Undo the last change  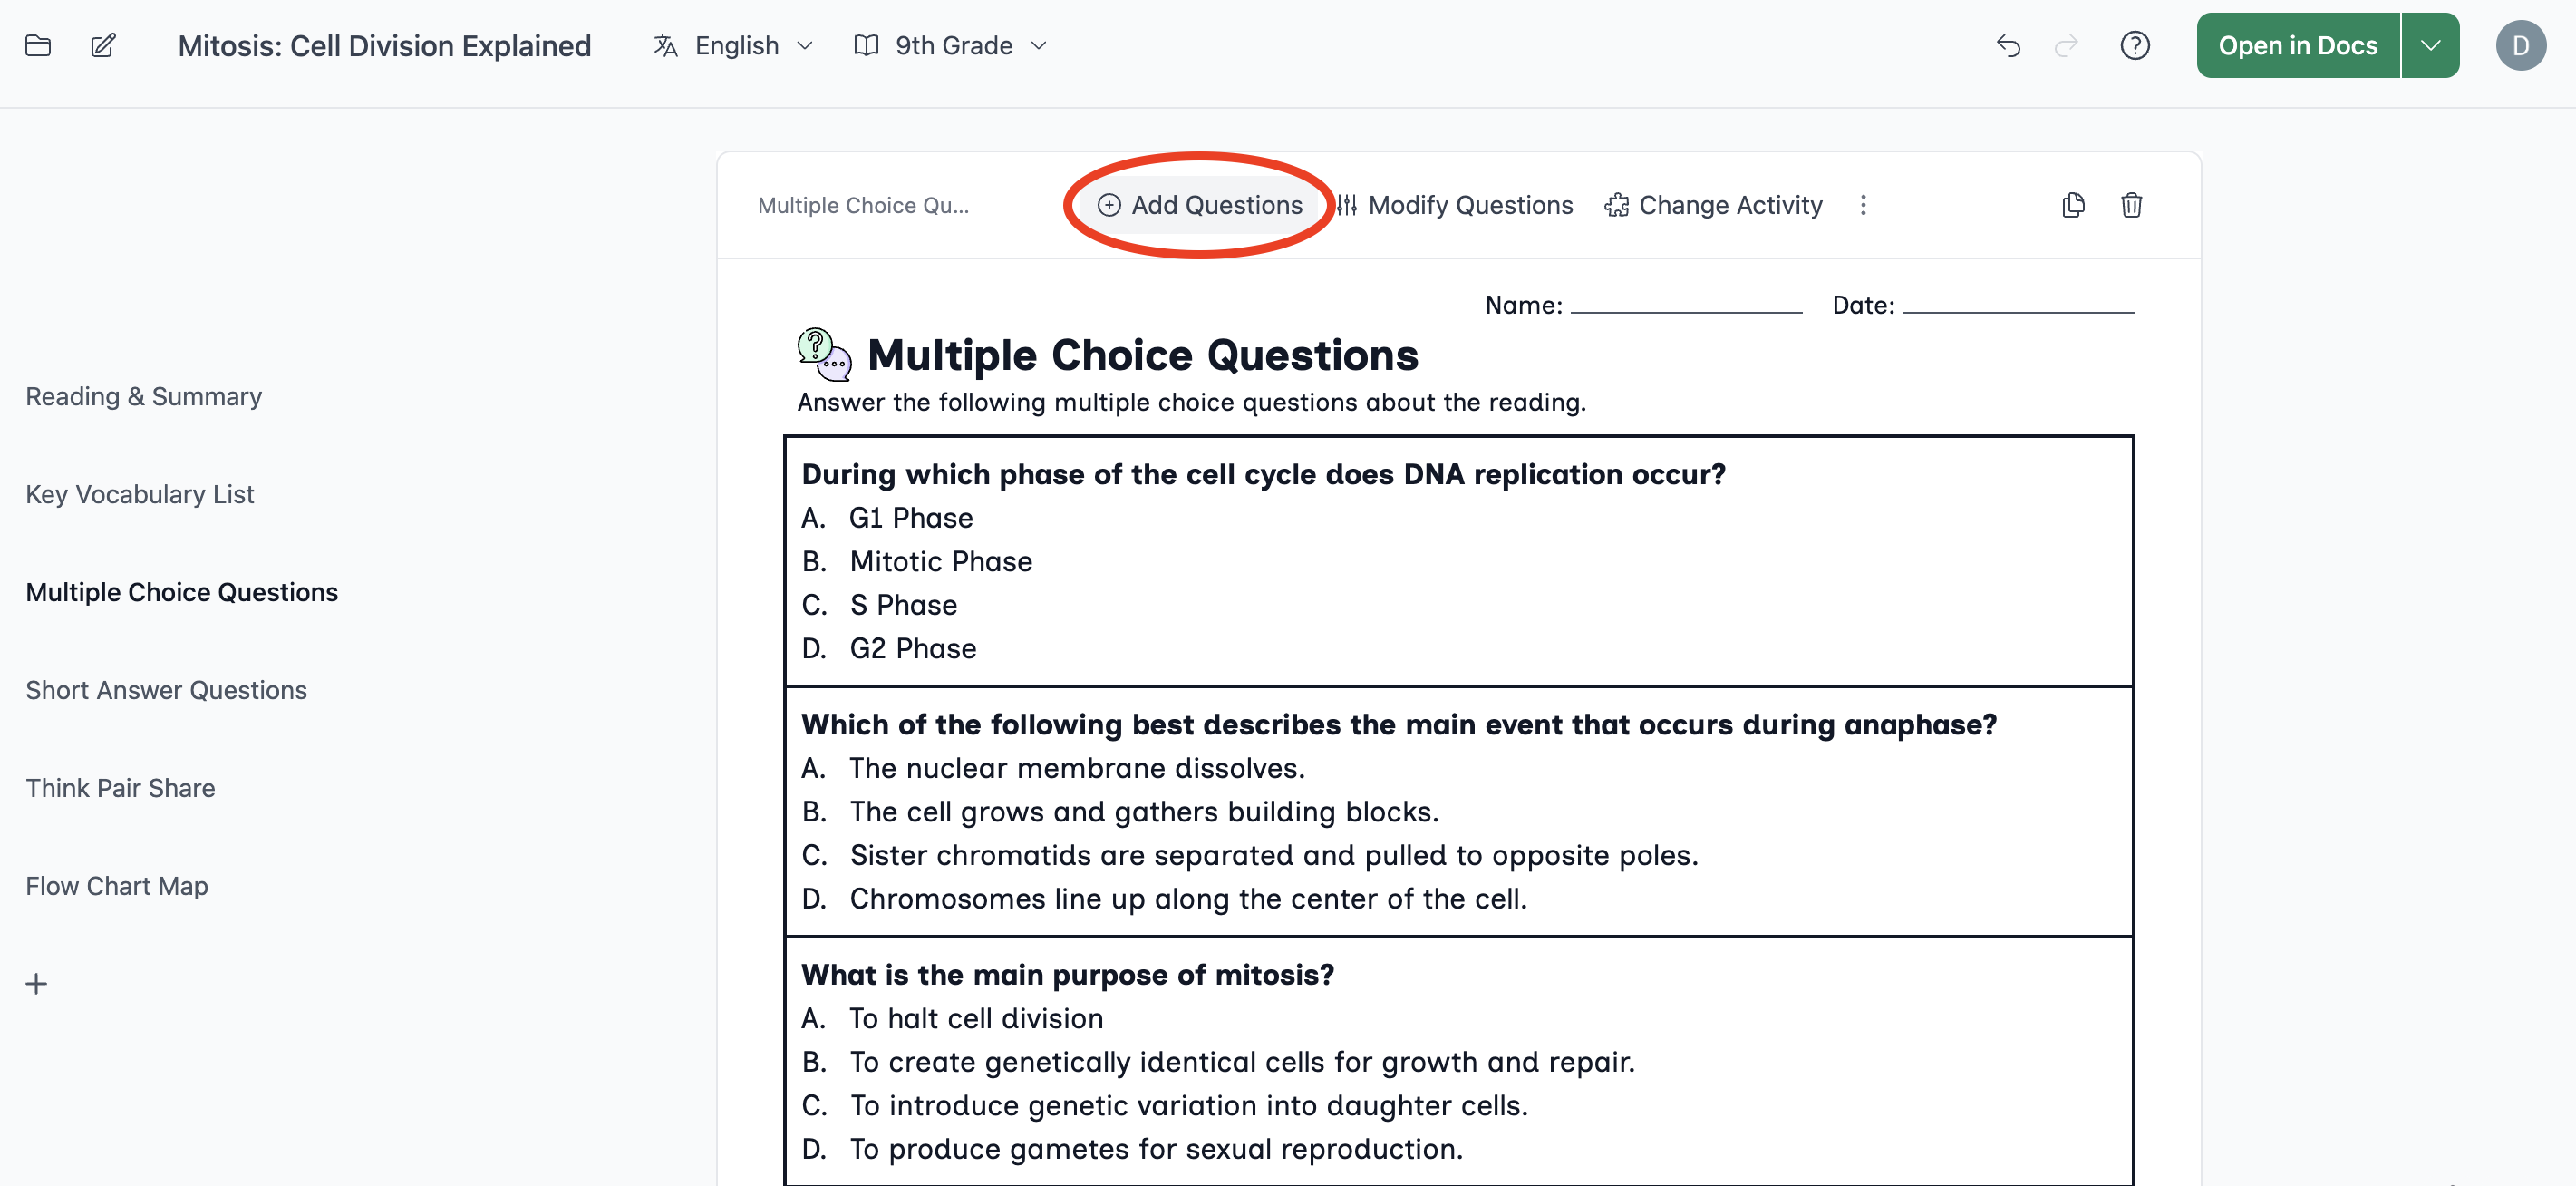click(2008, 46)
